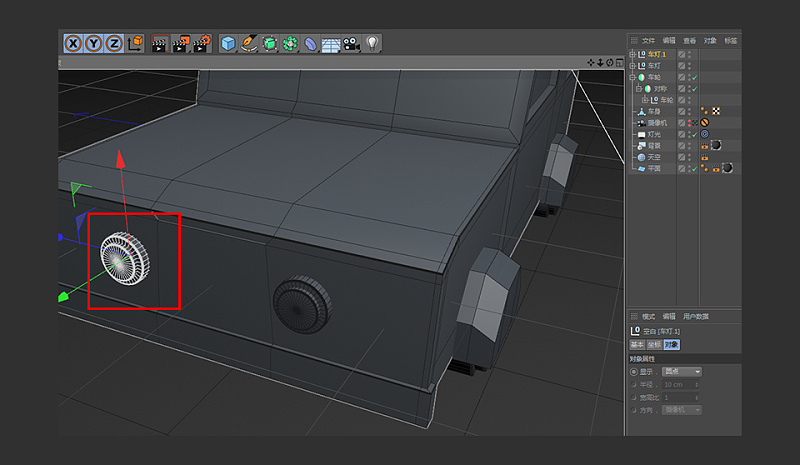Toggle the Z axis lock
Screen dimensions: 800x465
coord(114,43)
